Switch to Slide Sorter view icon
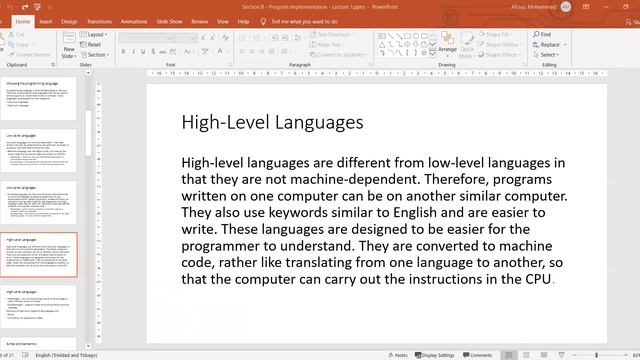 coord(526,356)
